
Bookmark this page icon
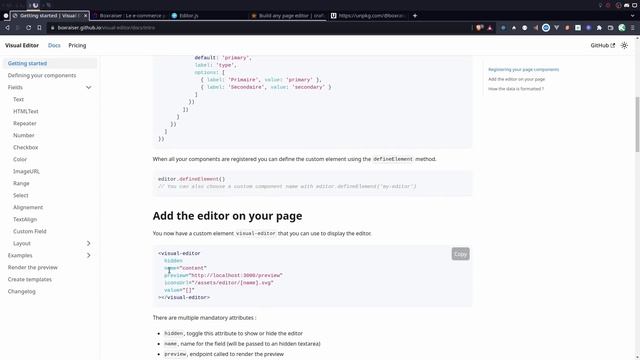[x=39, y=28]
